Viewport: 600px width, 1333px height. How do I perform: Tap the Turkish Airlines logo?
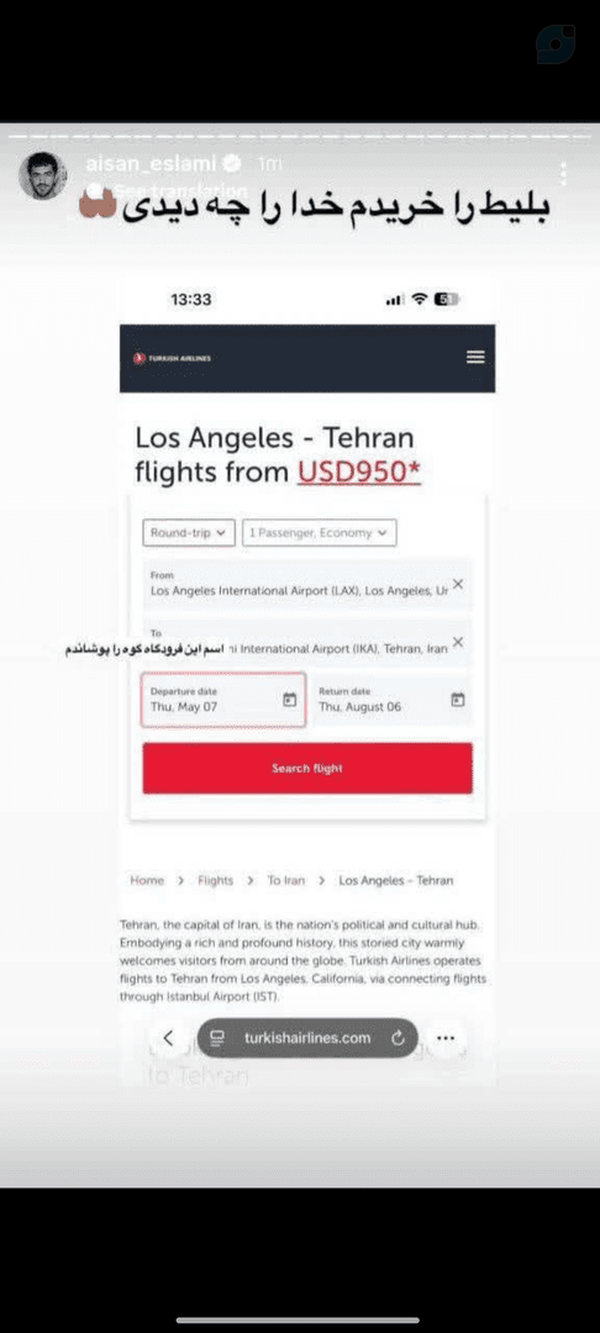click(172, 358)
